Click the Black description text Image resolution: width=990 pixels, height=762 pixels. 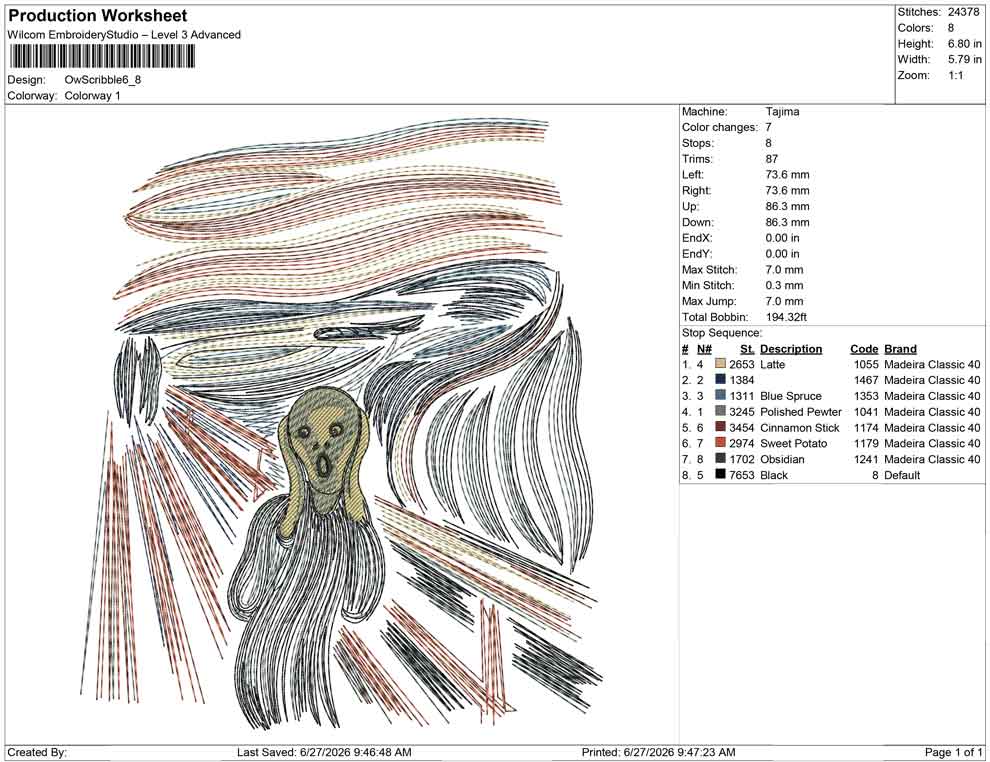tap(774, 475)
